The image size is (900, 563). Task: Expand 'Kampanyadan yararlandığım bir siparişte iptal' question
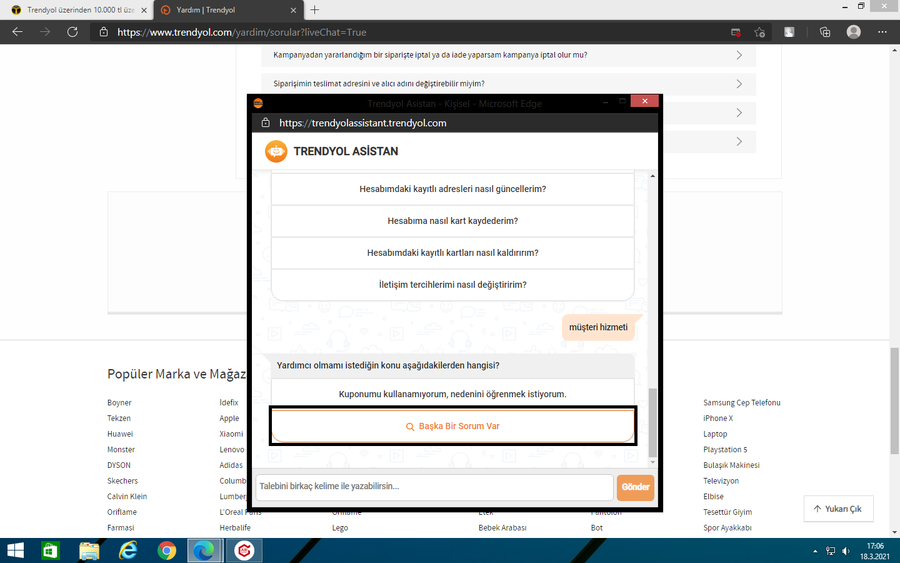click(508, 55)
